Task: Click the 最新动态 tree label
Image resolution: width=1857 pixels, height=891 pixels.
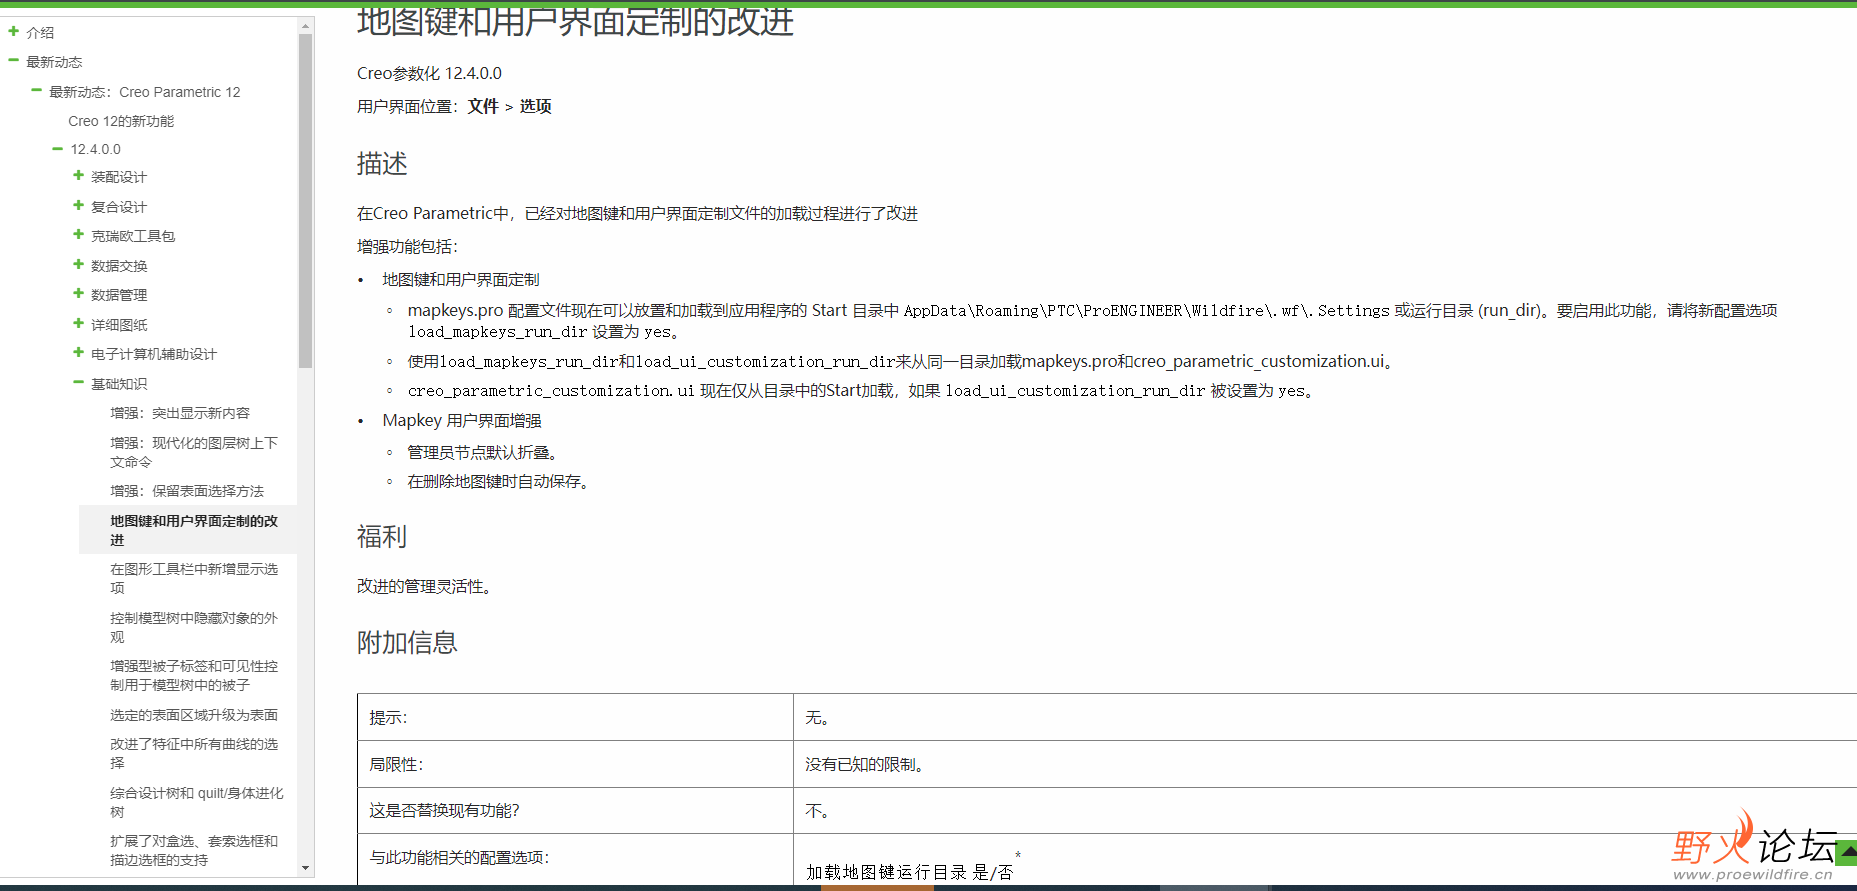Action: (x=54, y=62)
